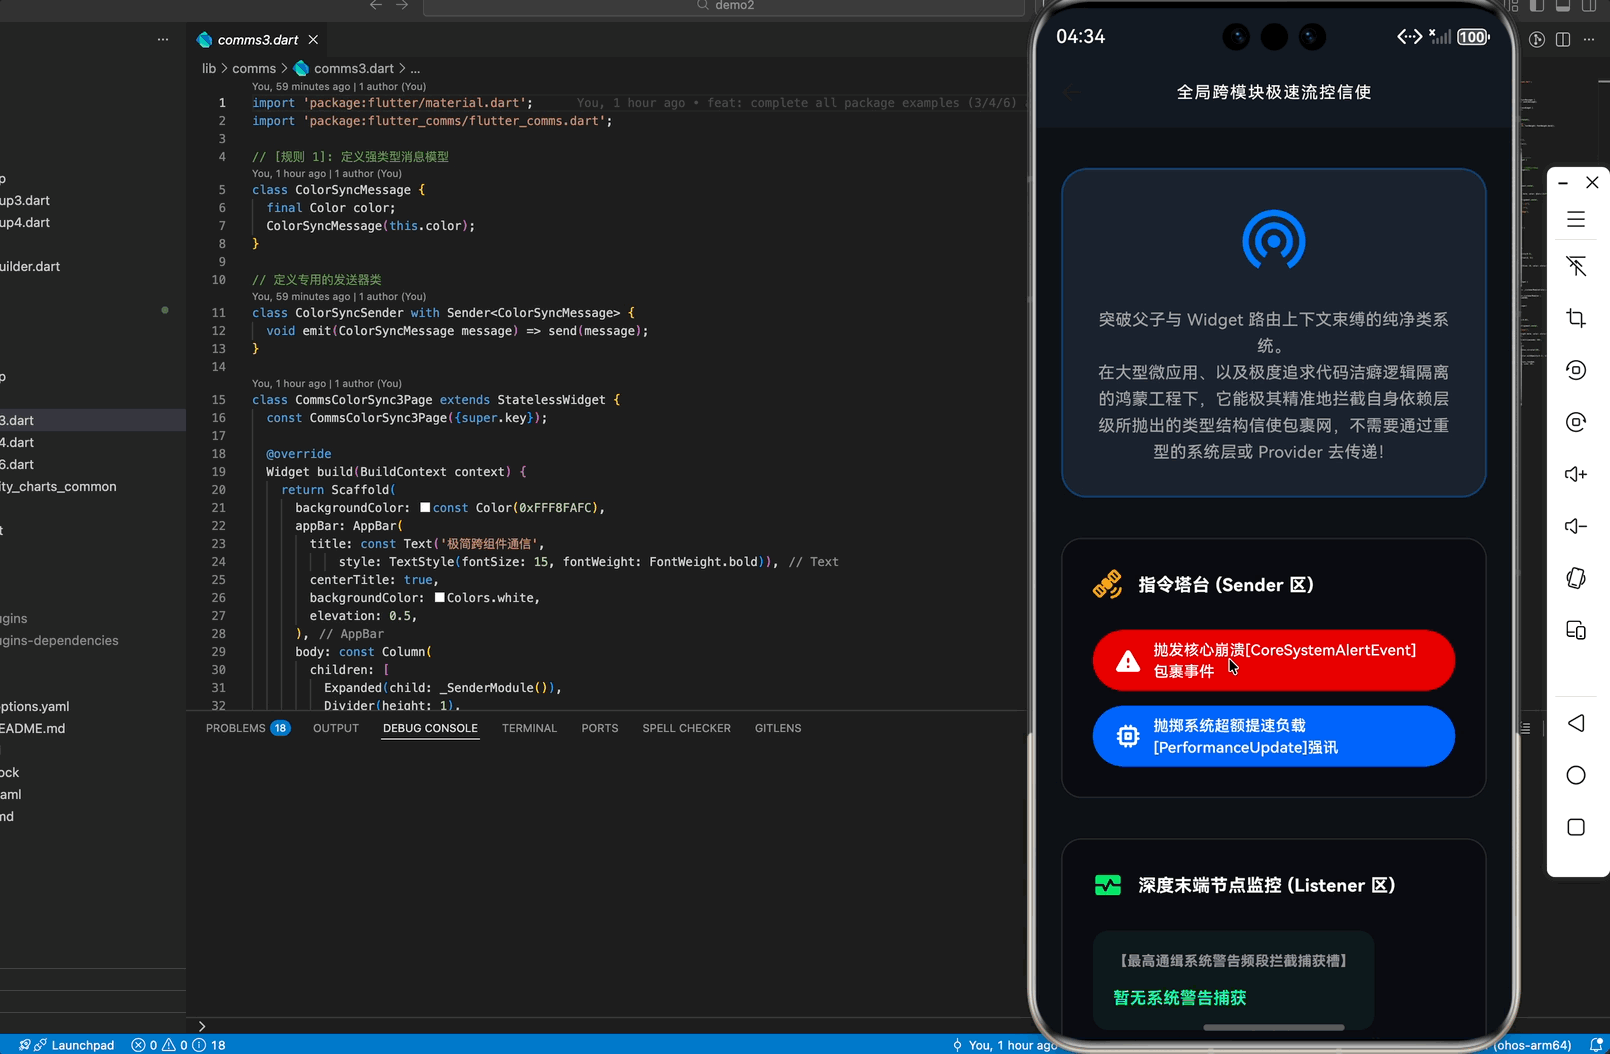1610x1054 pixels.
Task: Open editor more actions ellipsis
Action: pos(1589,40)
